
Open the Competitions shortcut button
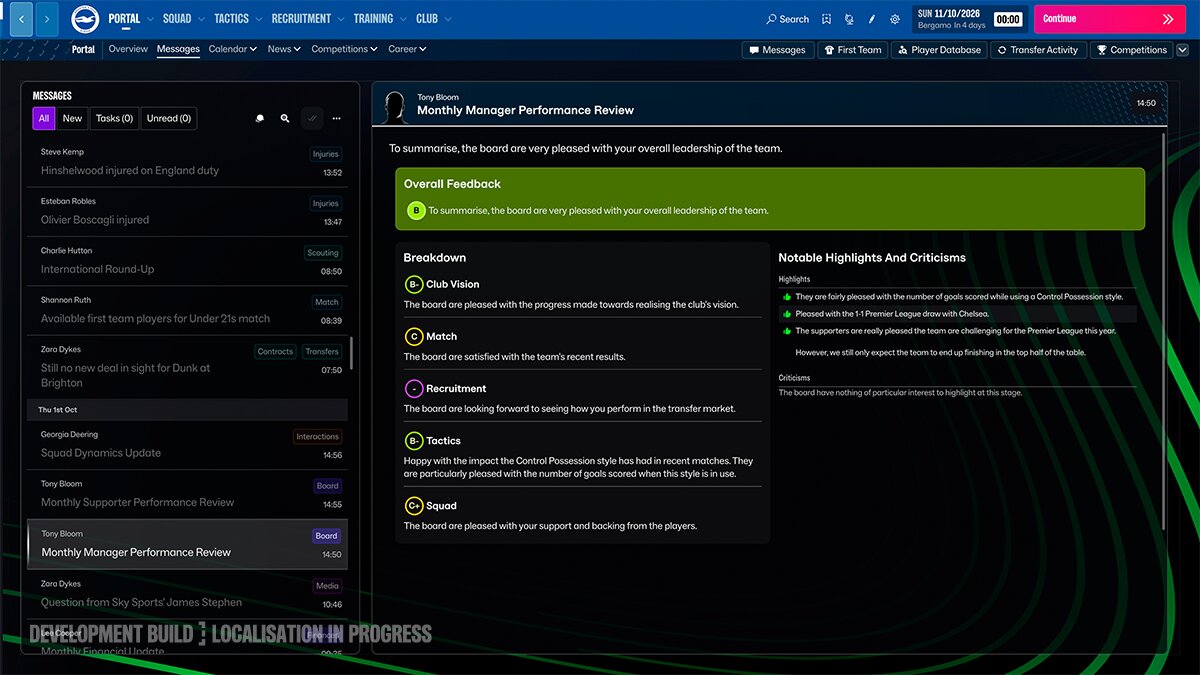pyautogui.click(x=1130, y=50)
